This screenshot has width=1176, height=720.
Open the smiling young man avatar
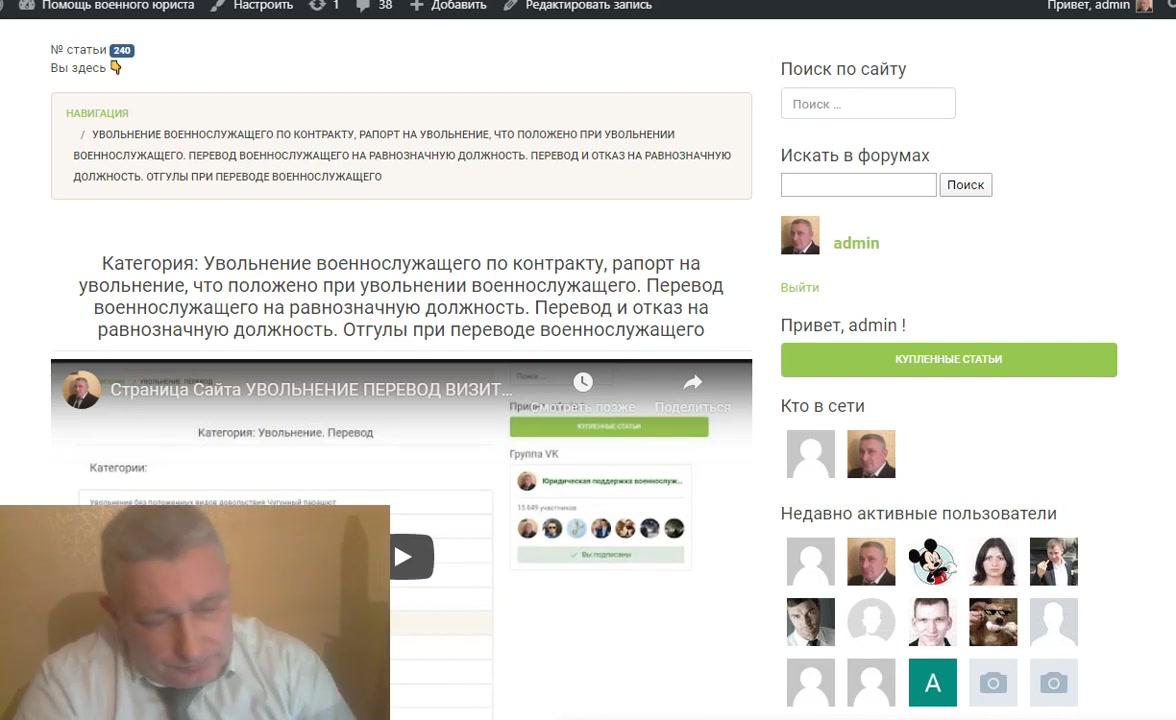932,622
